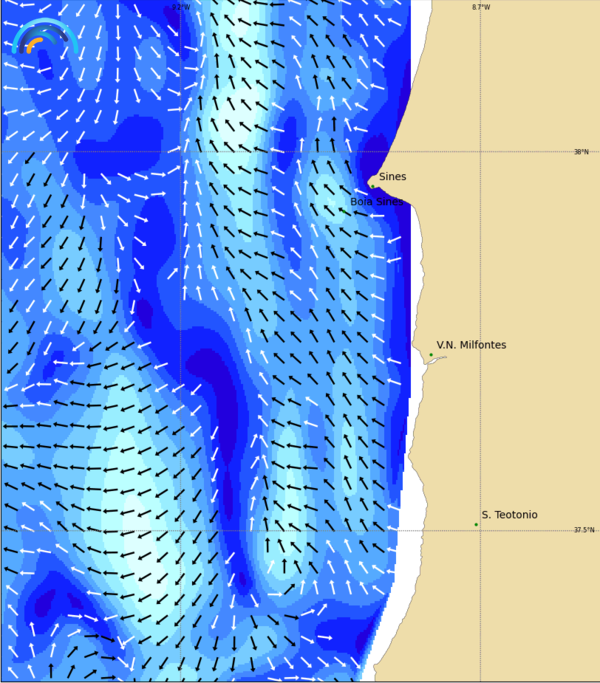This screenshot has height=683, width=600.
Task: Click where 9.2°W and 37.5°N gridlines cross
Action: 181,530
